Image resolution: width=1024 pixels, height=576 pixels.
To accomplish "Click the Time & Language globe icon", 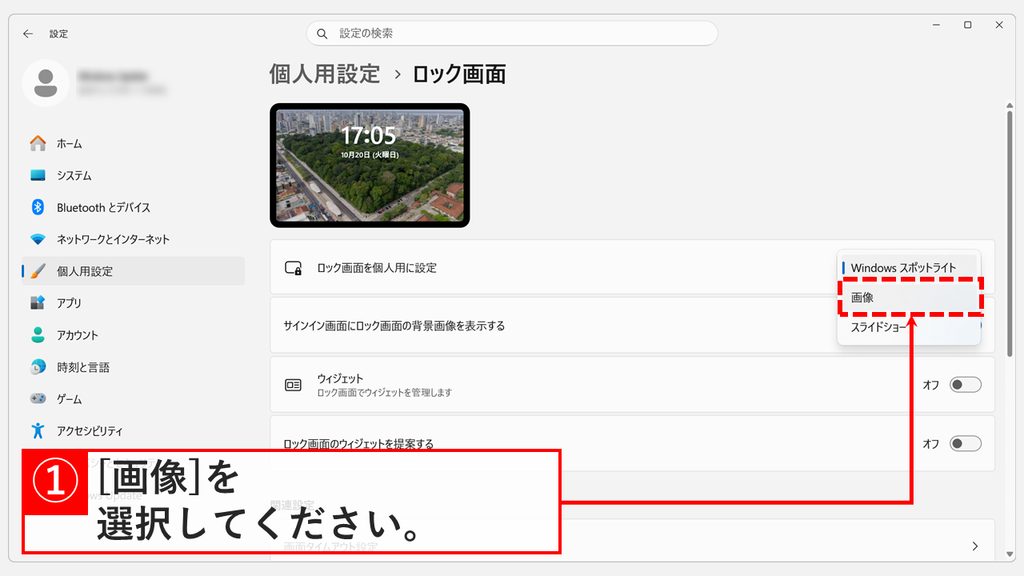I will coord(38,367).
